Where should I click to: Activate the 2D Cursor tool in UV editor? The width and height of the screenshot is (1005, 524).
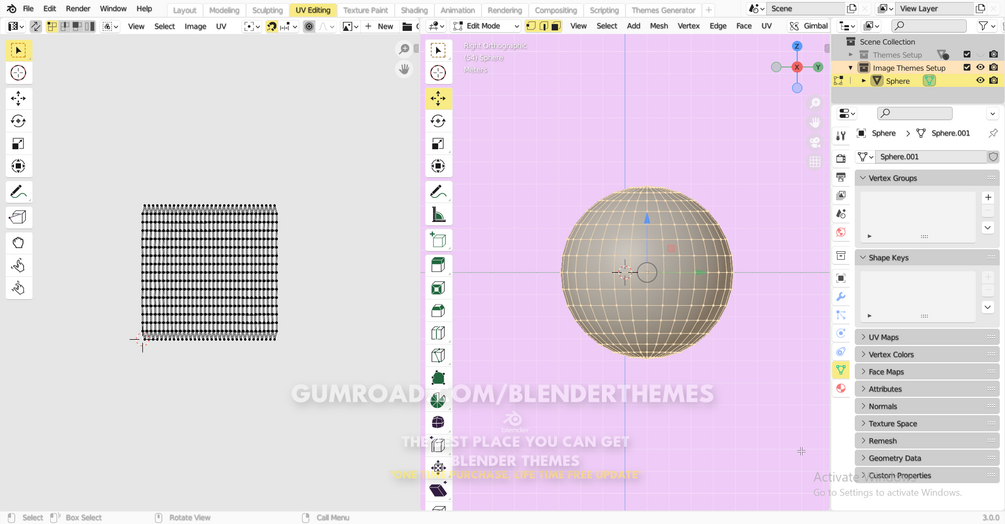coord(19,73)
